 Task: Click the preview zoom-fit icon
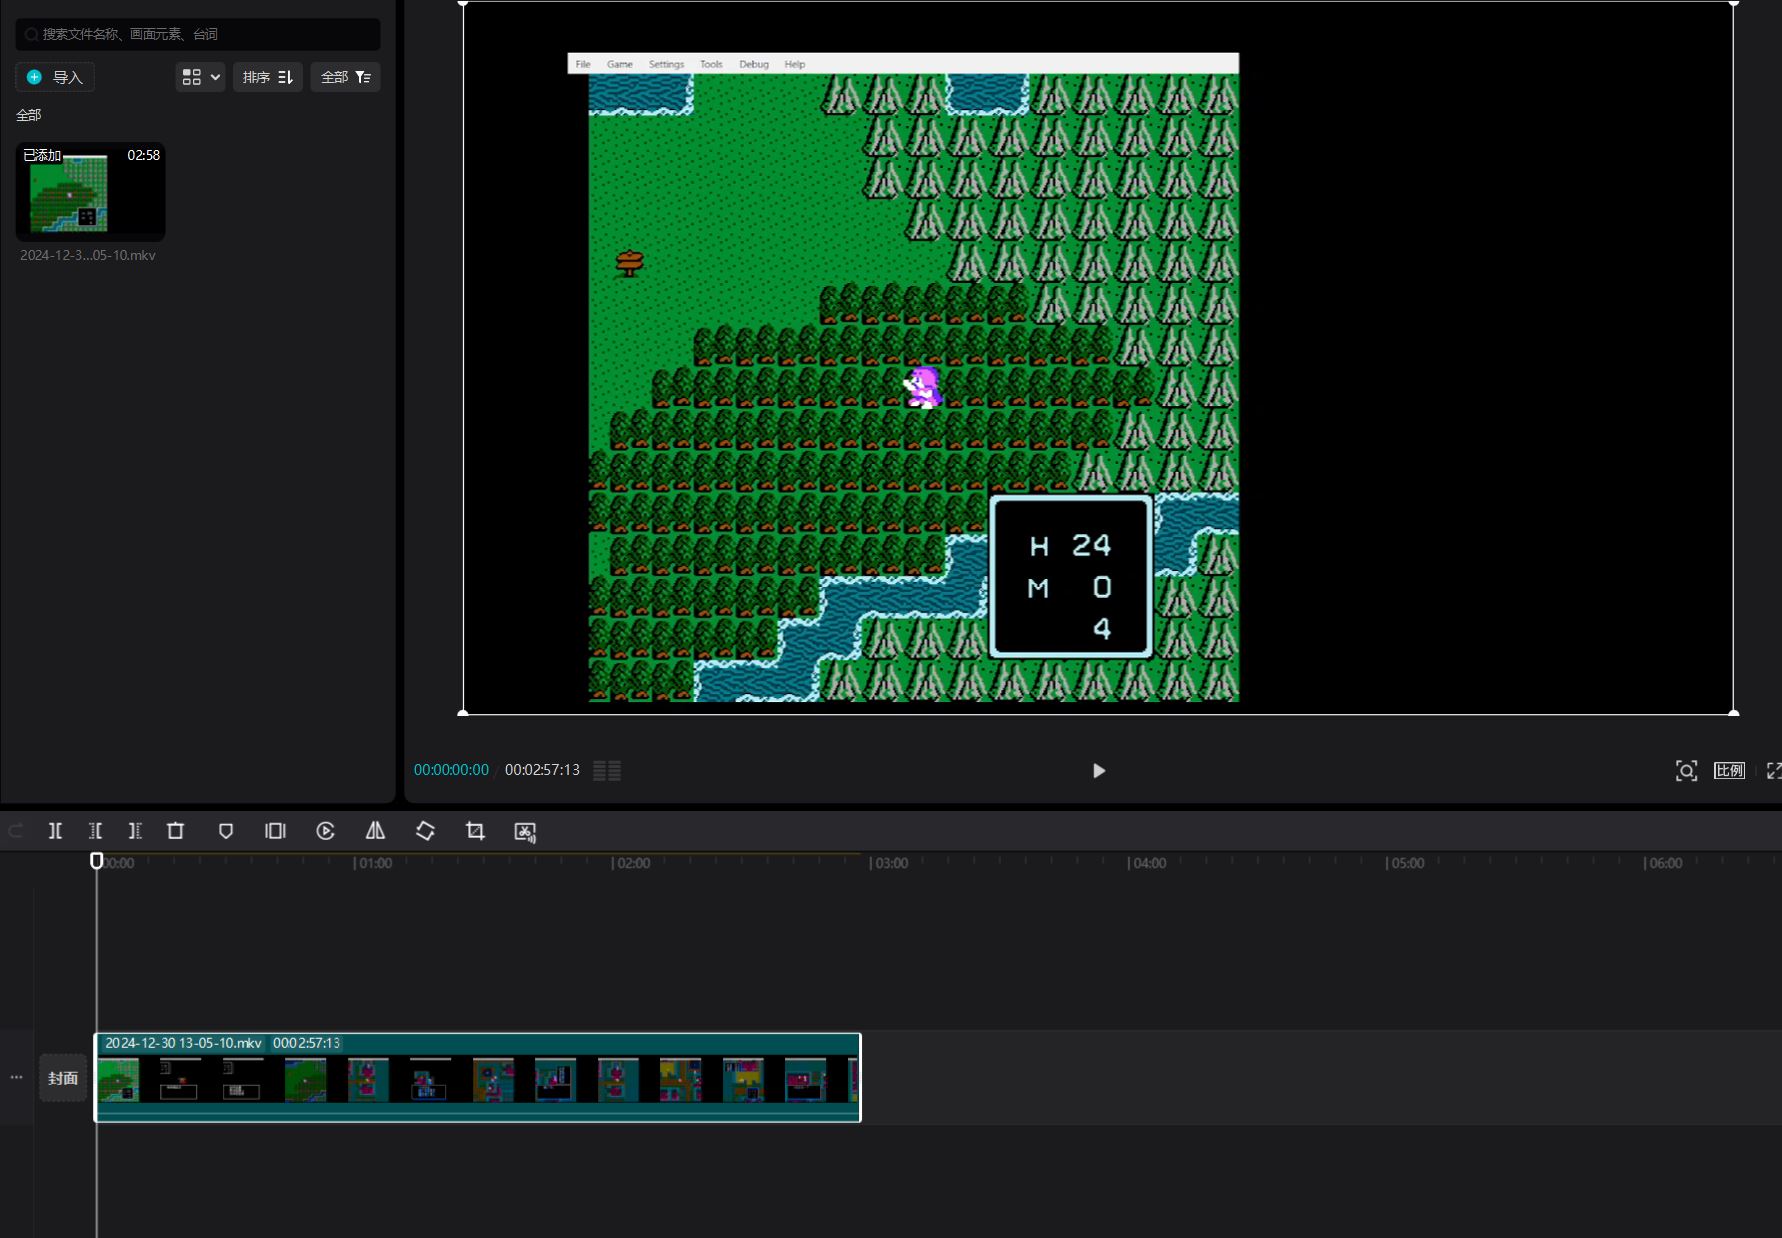pos(1686,771)
